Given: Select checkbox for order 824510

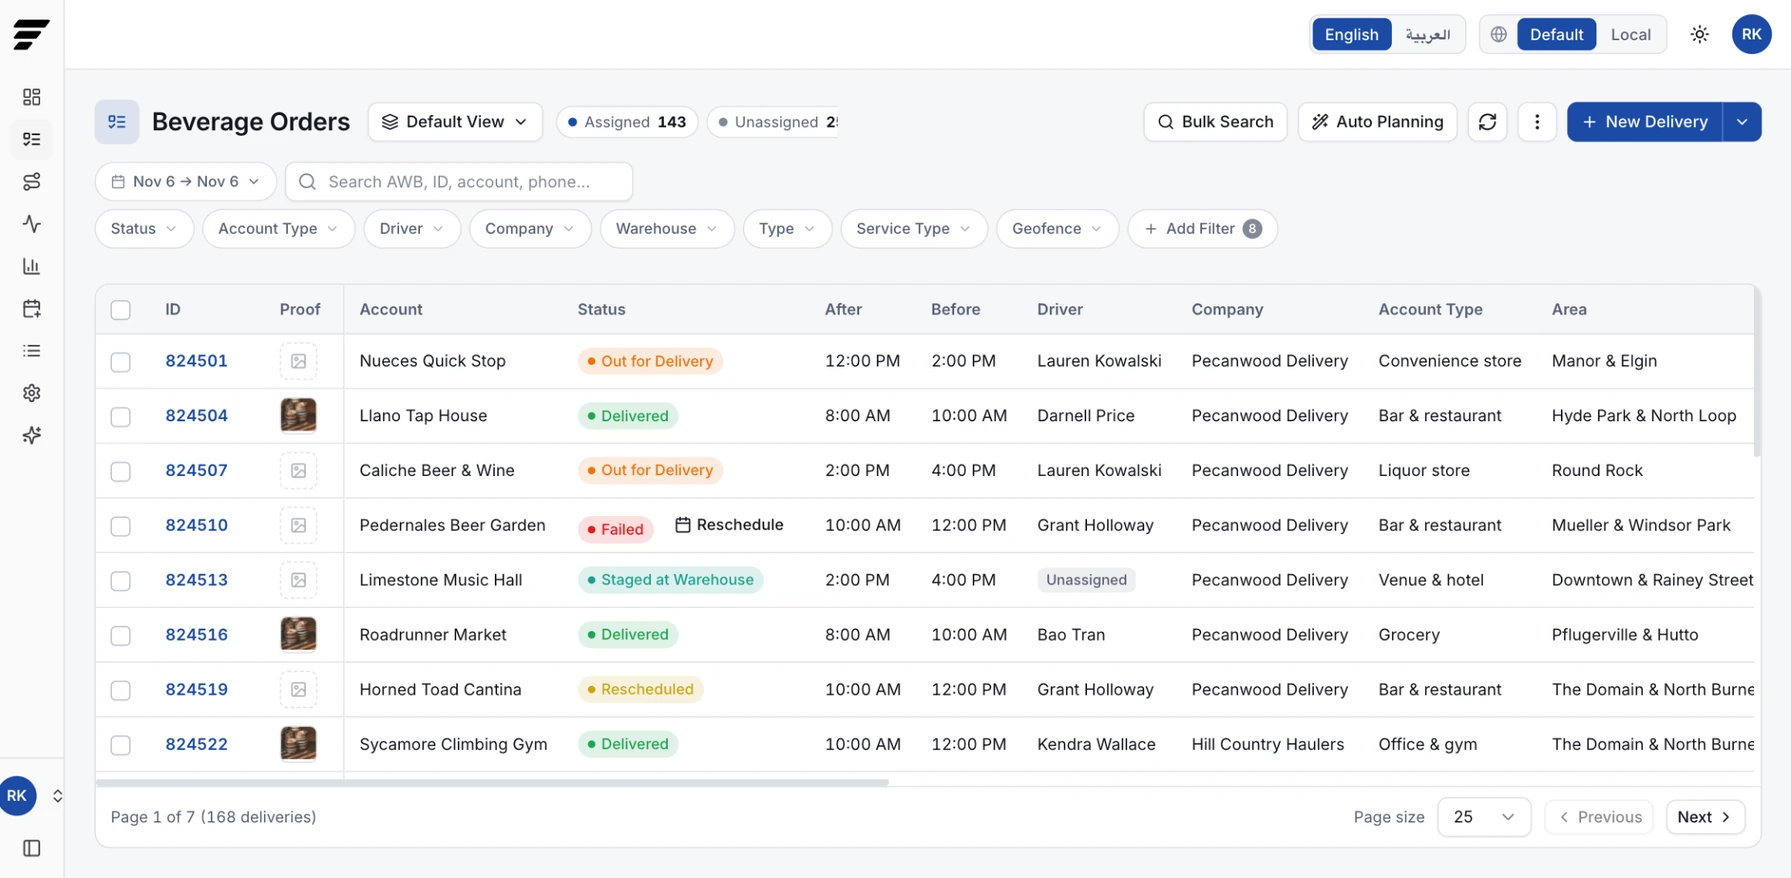Looking at the screenshot, I should [121, 526].
